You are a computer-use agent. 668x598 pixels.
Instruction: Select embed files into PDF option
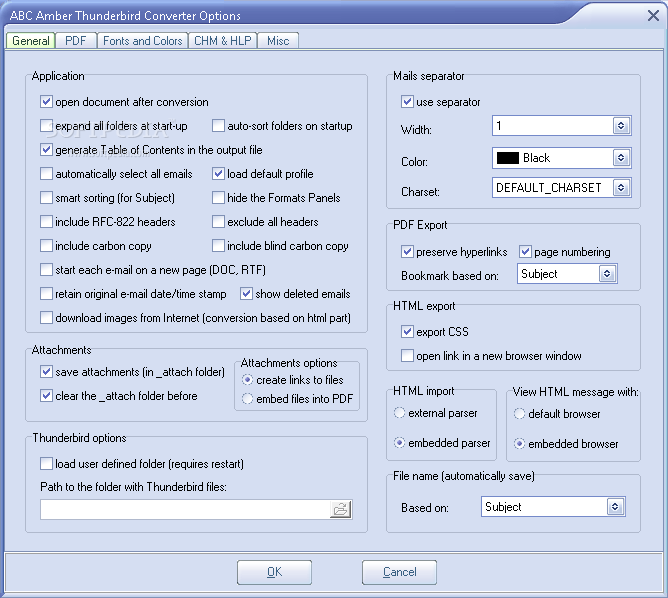(247, 399)
